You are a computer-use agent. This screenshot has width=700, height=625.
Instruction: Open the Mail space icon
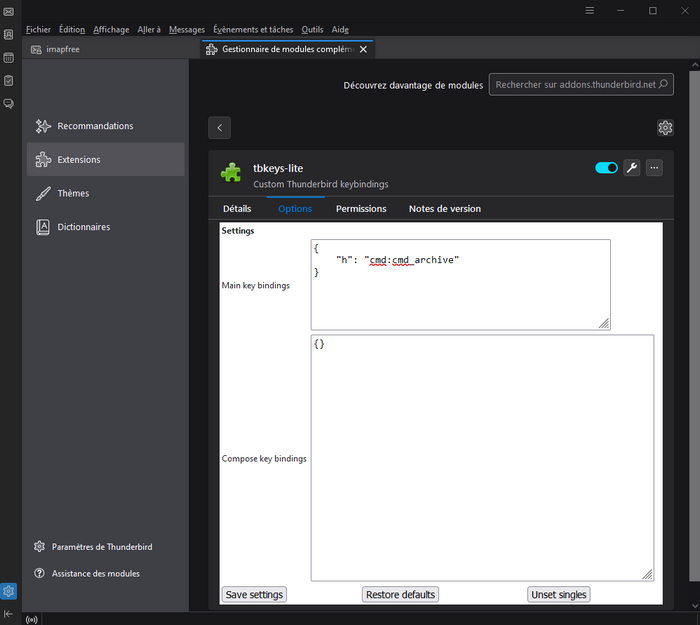pyautogui.click(x=8, y=12)
